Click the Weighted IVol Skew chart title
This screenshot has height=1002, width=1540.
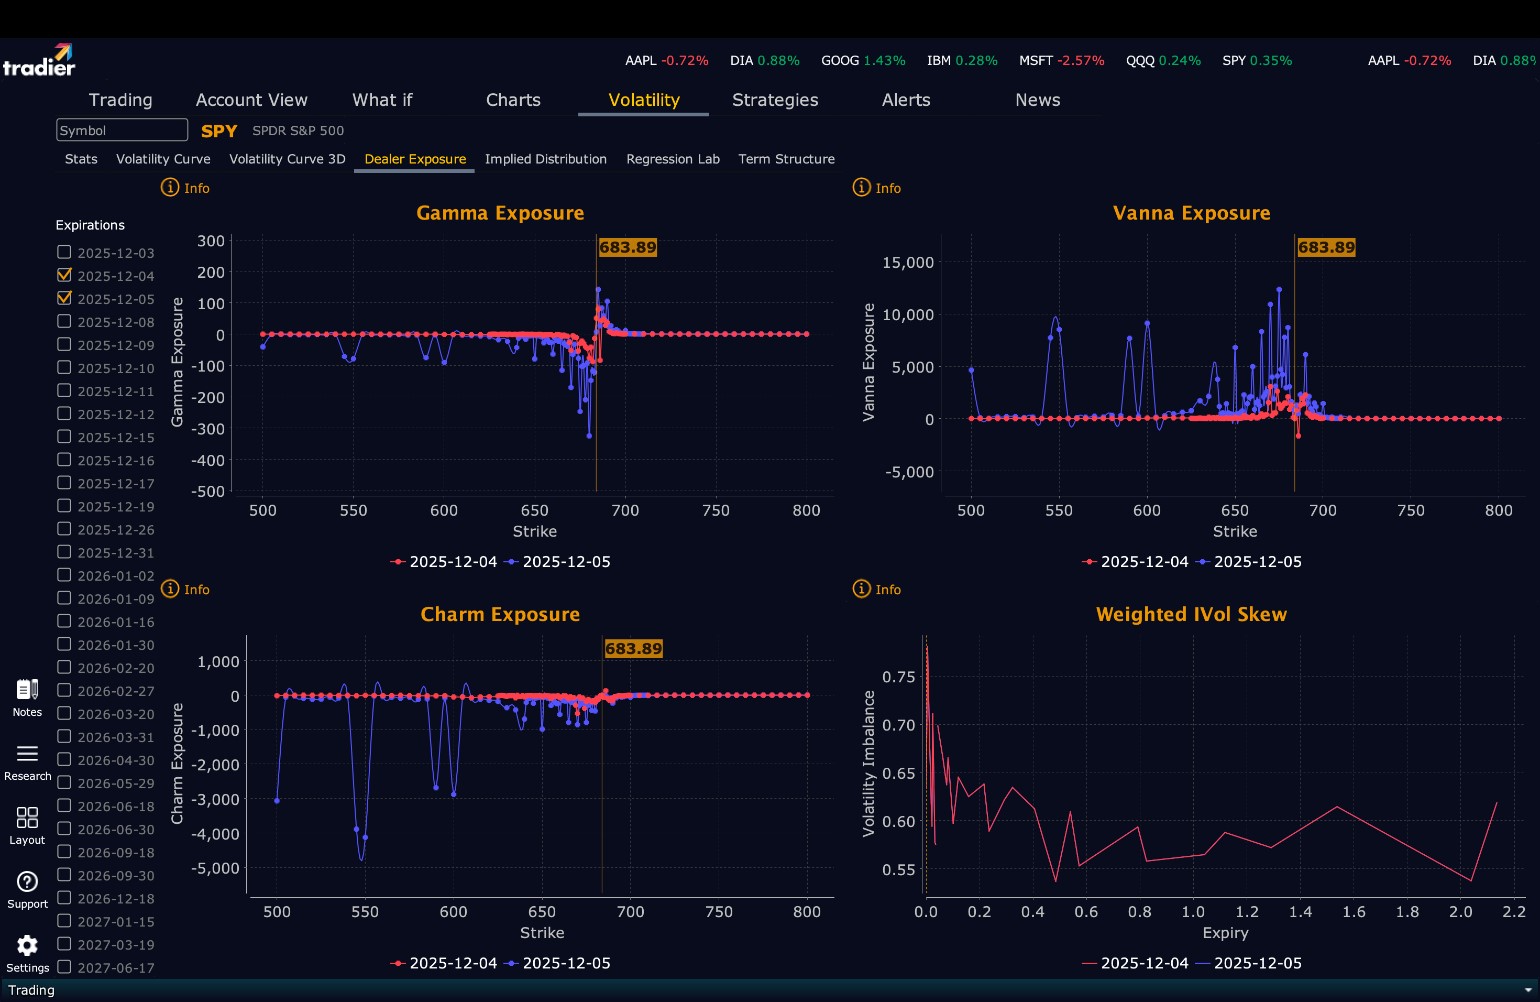[x=1191, y=615]
